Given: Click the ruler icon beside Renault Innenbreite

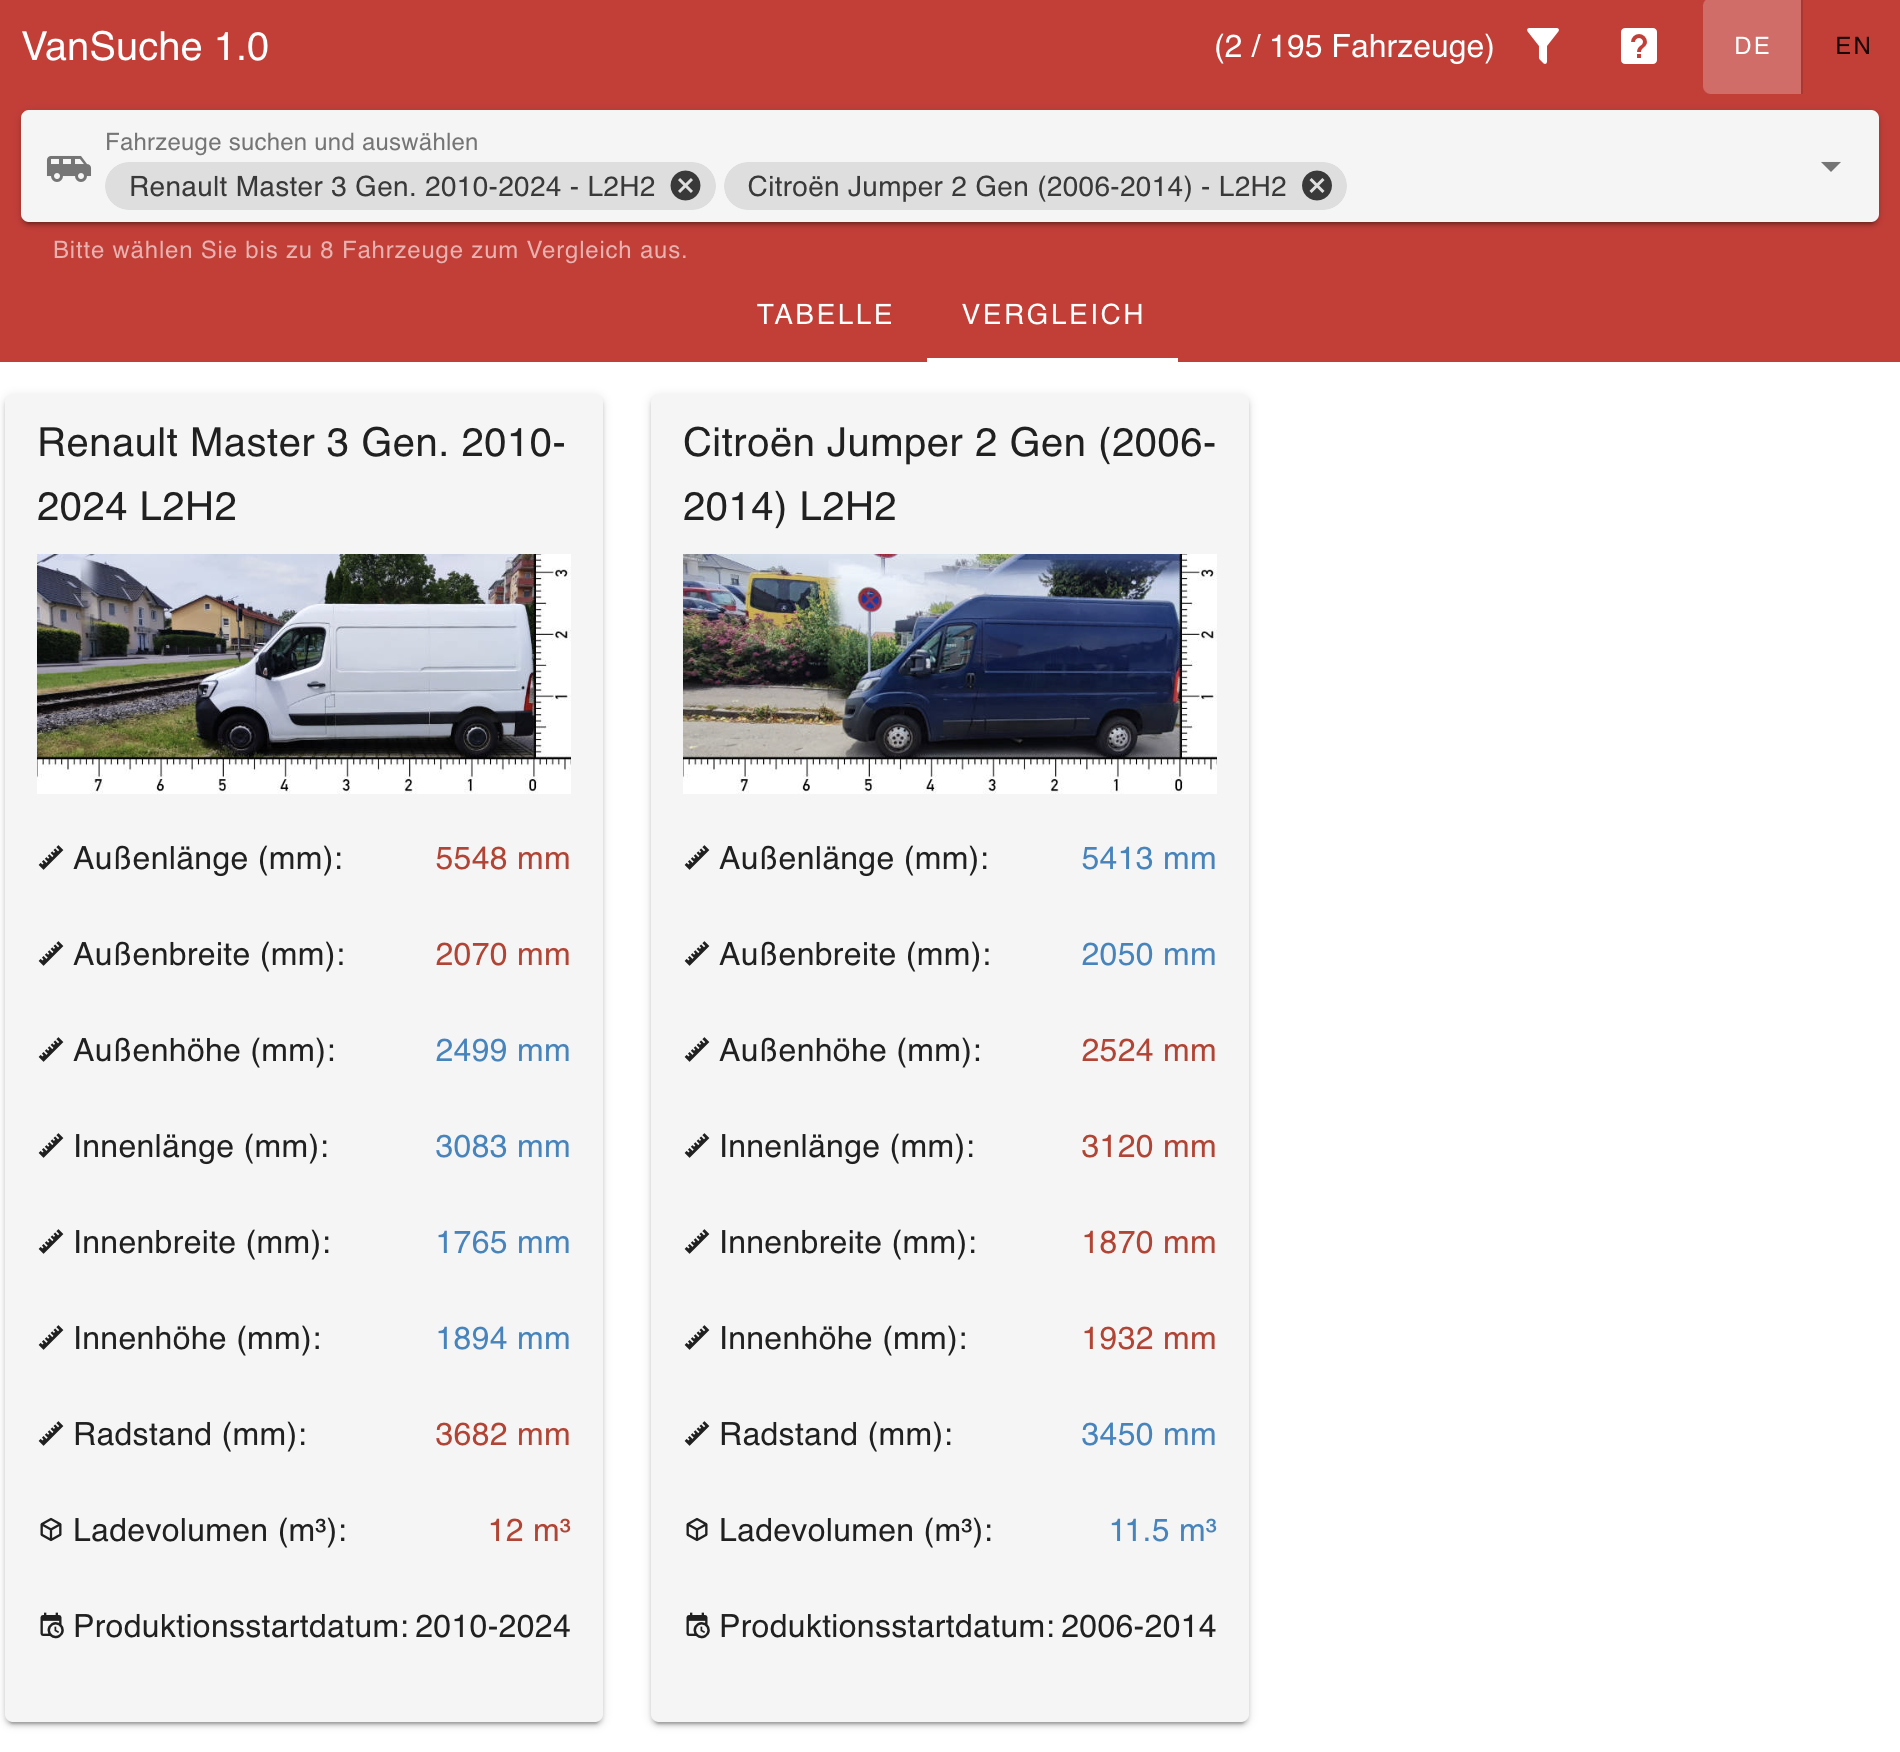Looking at the screenshot, I should tap(51, 1243).
